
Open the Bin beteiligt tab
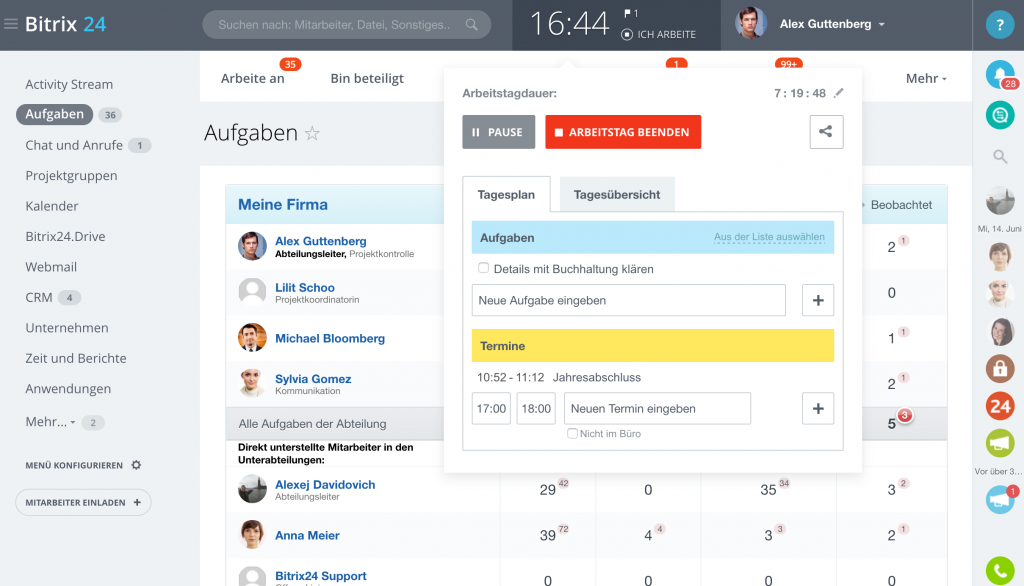pyautogui.click(x=367, y=78)
